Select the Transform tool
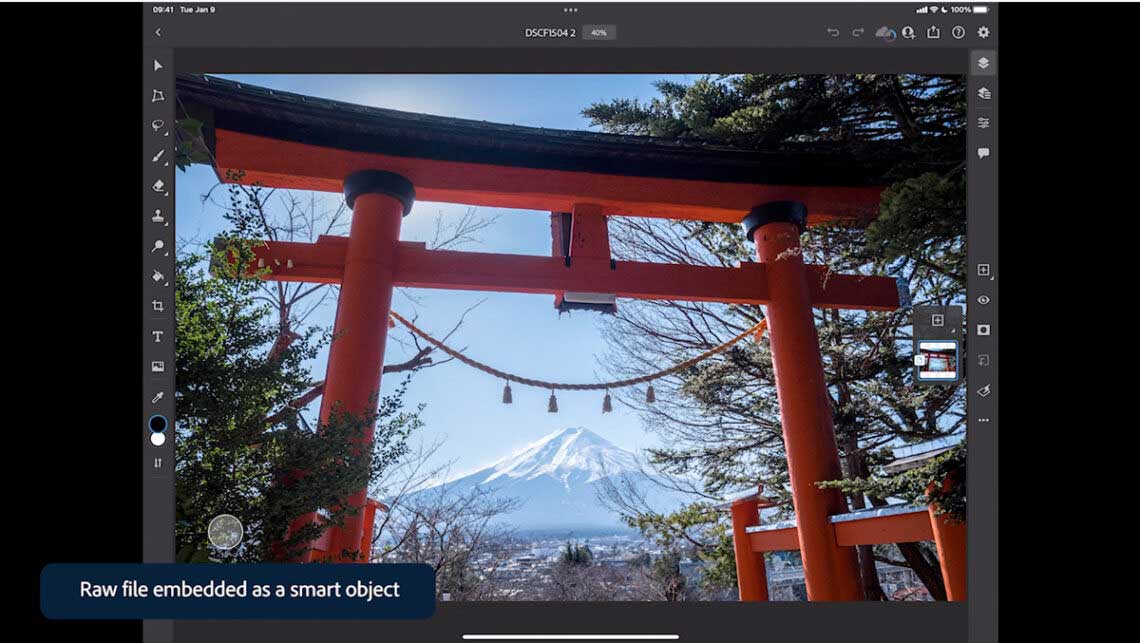 click(158, 96)
